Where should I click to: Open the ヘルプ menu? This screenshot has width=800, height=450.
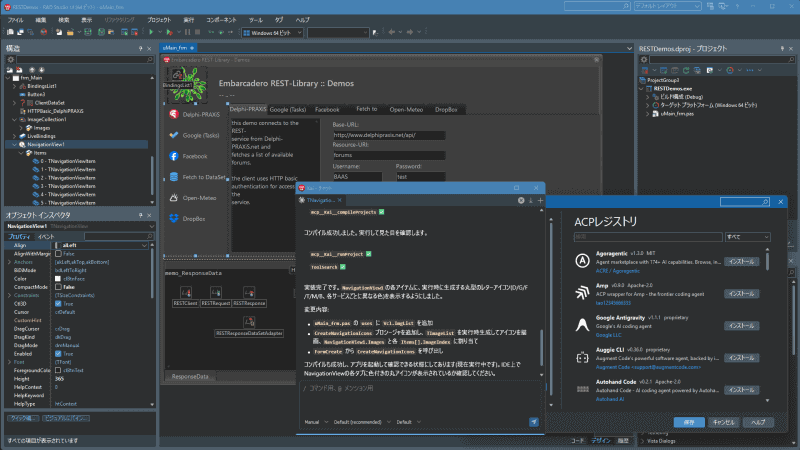pos(303,20)
